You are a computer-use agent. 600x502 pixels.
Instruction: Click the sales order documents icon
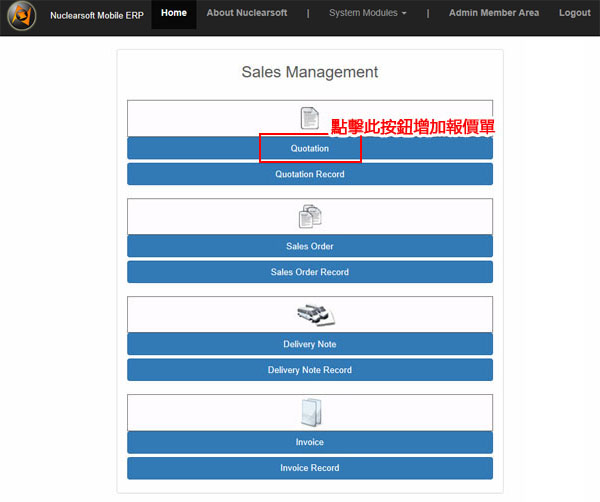[x=310, y=216]
